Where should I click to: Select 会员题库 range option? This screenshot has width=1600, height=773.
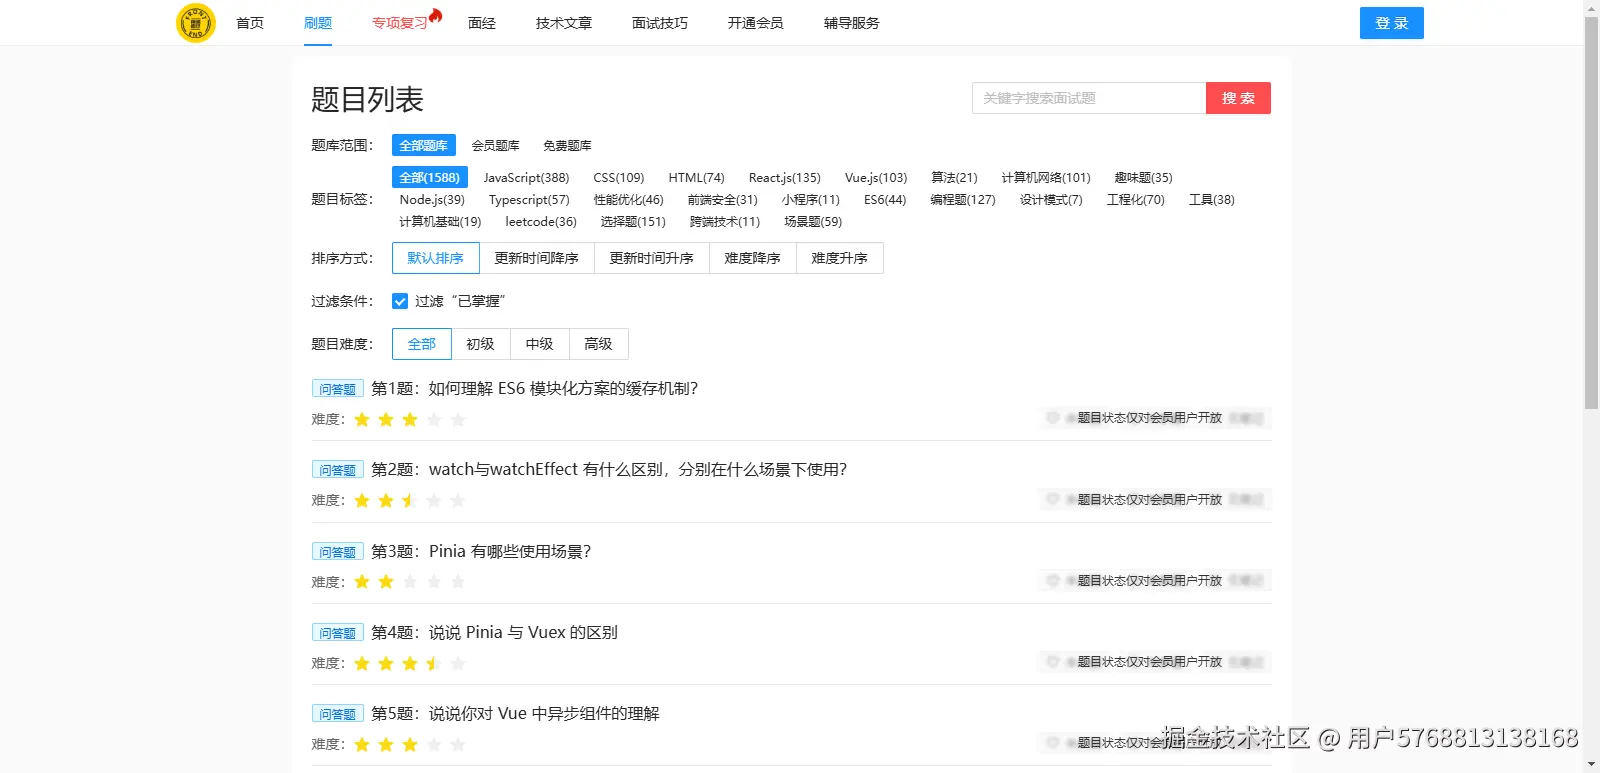(496, 145)
